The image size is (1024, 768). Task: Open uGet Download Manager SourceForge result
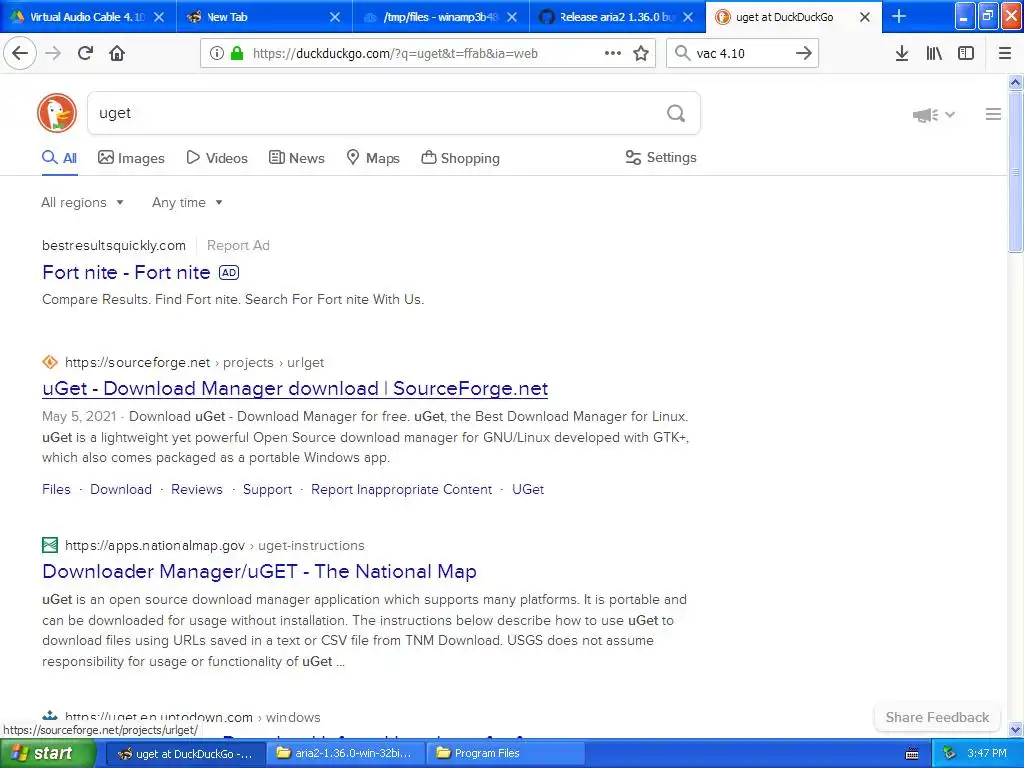pyautogui.click(x=295, y=389)
